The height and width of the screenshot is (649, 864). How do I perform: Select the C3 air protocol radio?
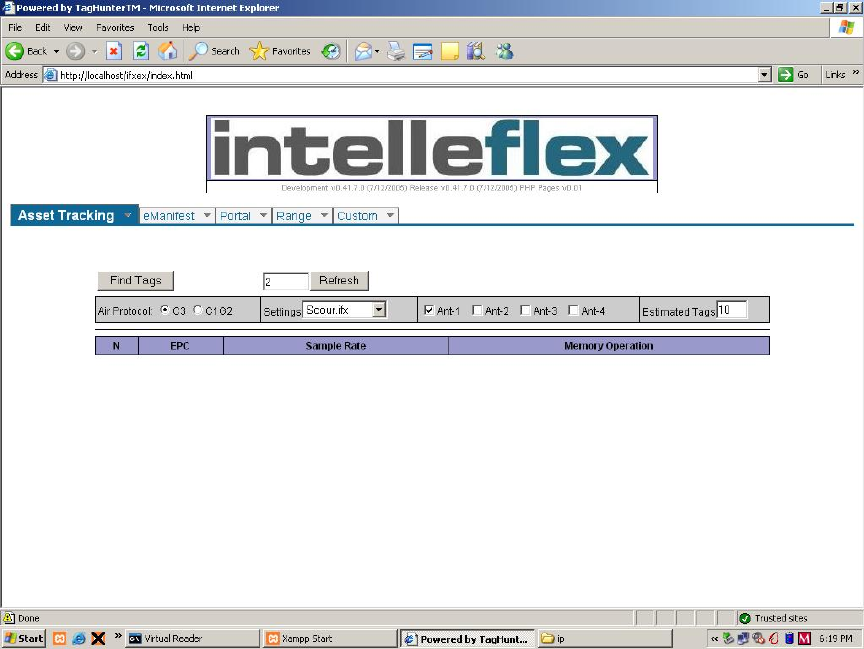[x=165, y=310]
